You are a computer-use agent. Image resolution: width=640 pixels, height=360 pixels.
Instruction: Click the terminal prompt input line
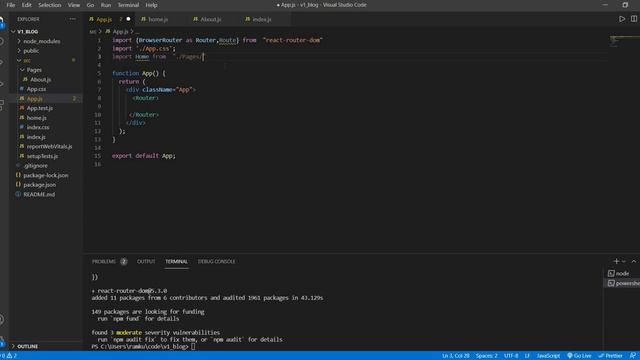pyautogui.click(x=143, y=346)
